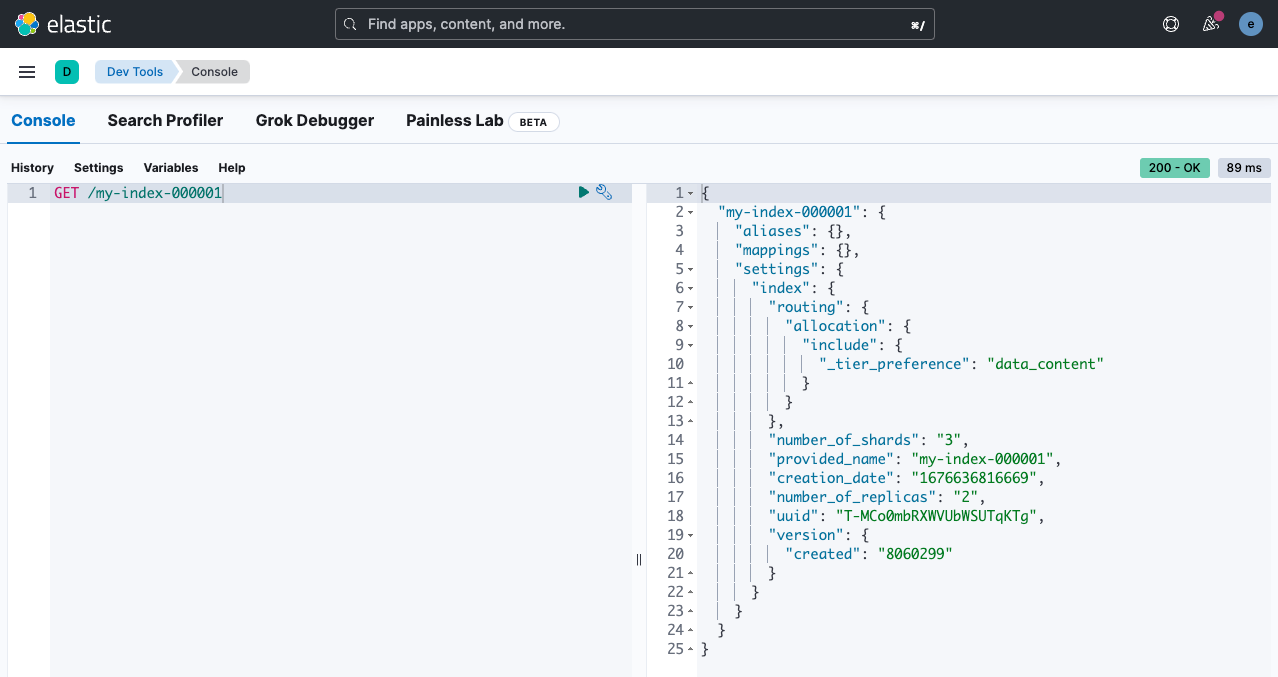Collapse the routing block at line 7
This screenshot has width=1278, height=677.
[691, 307]
